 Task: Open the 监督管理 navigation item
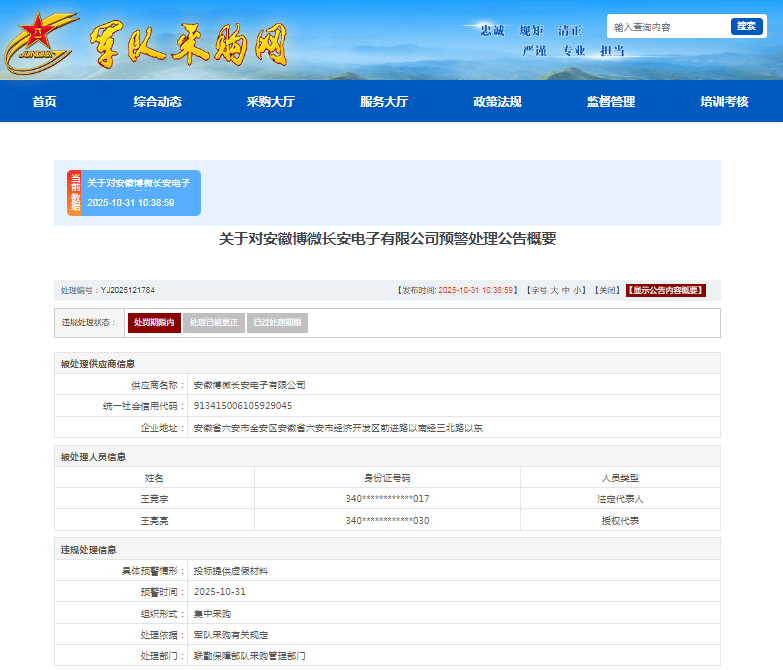(x=611, y=102)
